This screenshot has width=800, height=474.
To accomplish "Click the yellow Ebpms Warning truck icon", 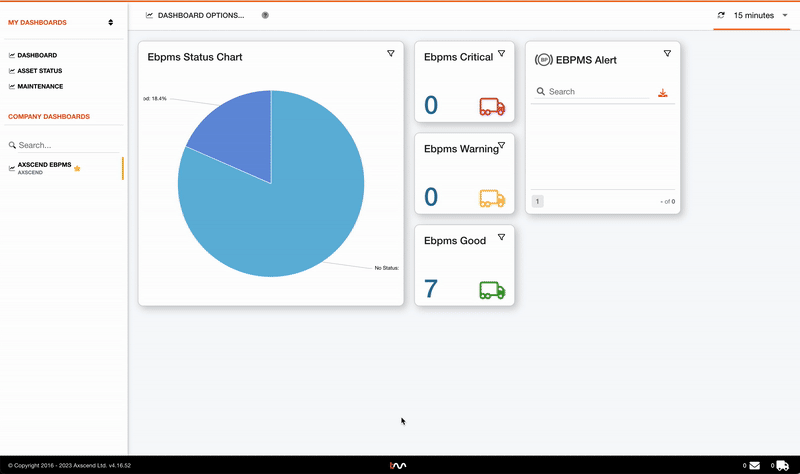I will (x=492, y=198).
